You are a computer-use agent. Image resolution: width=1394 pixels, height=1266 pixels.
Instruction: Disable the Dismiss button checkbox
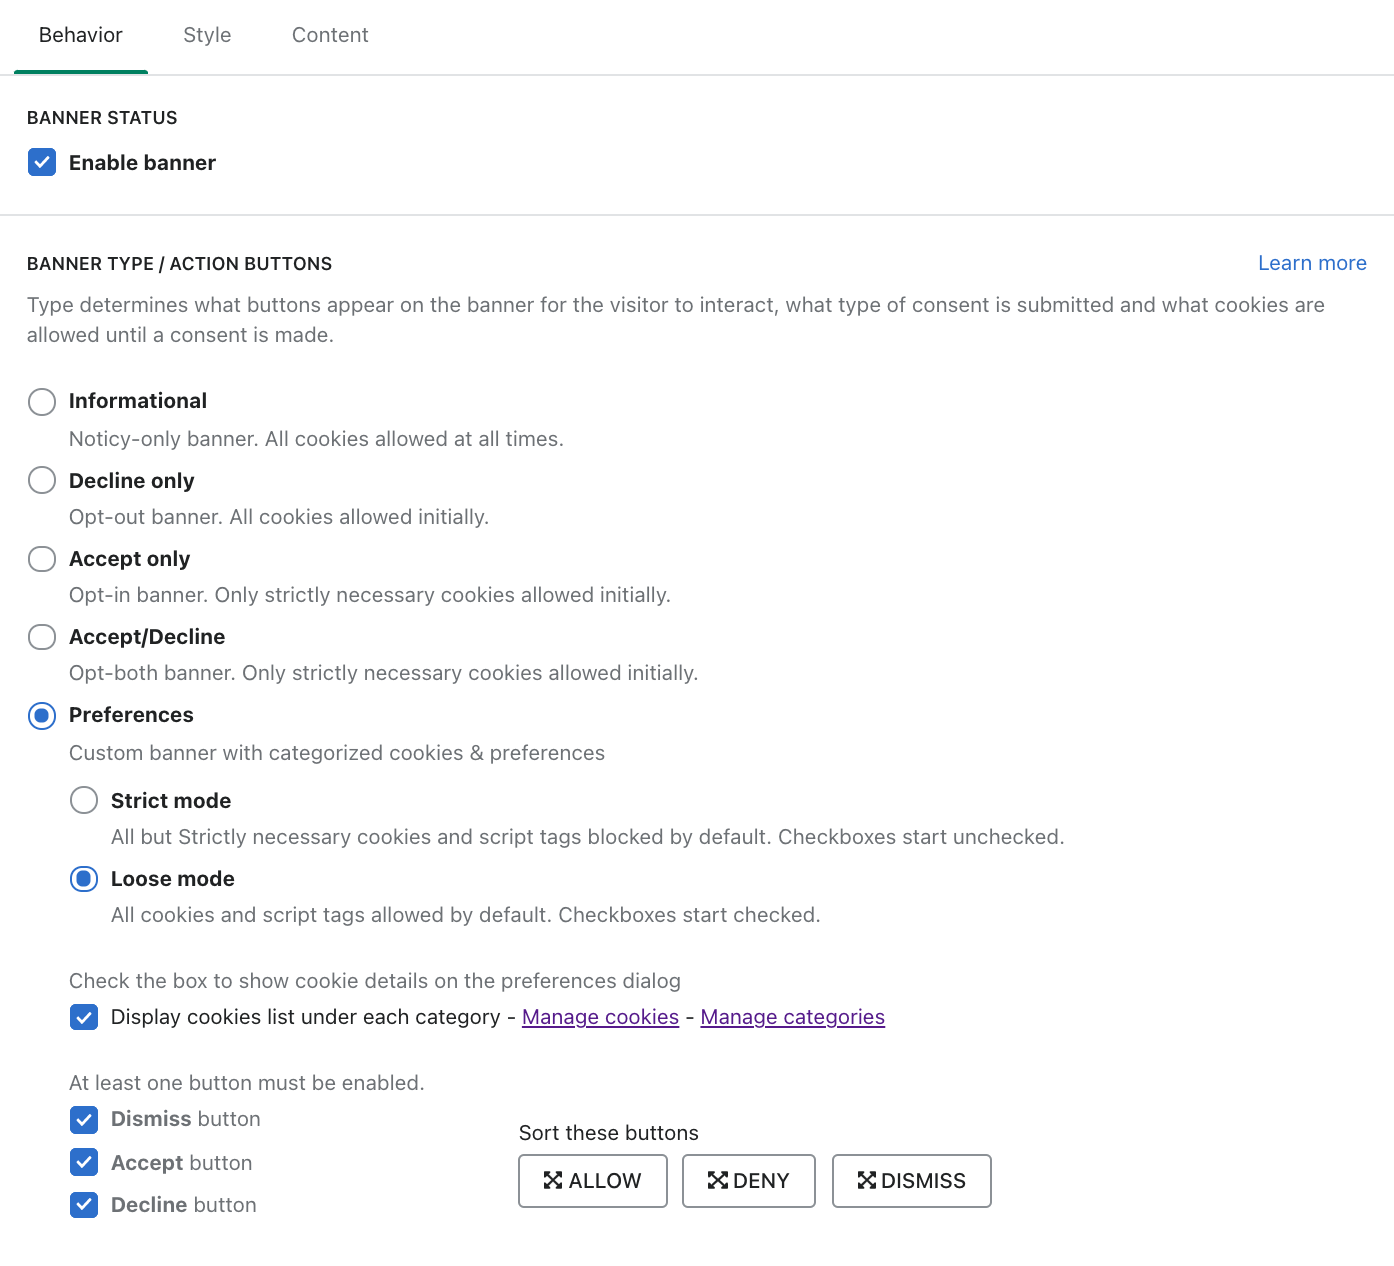[84, 1119]
